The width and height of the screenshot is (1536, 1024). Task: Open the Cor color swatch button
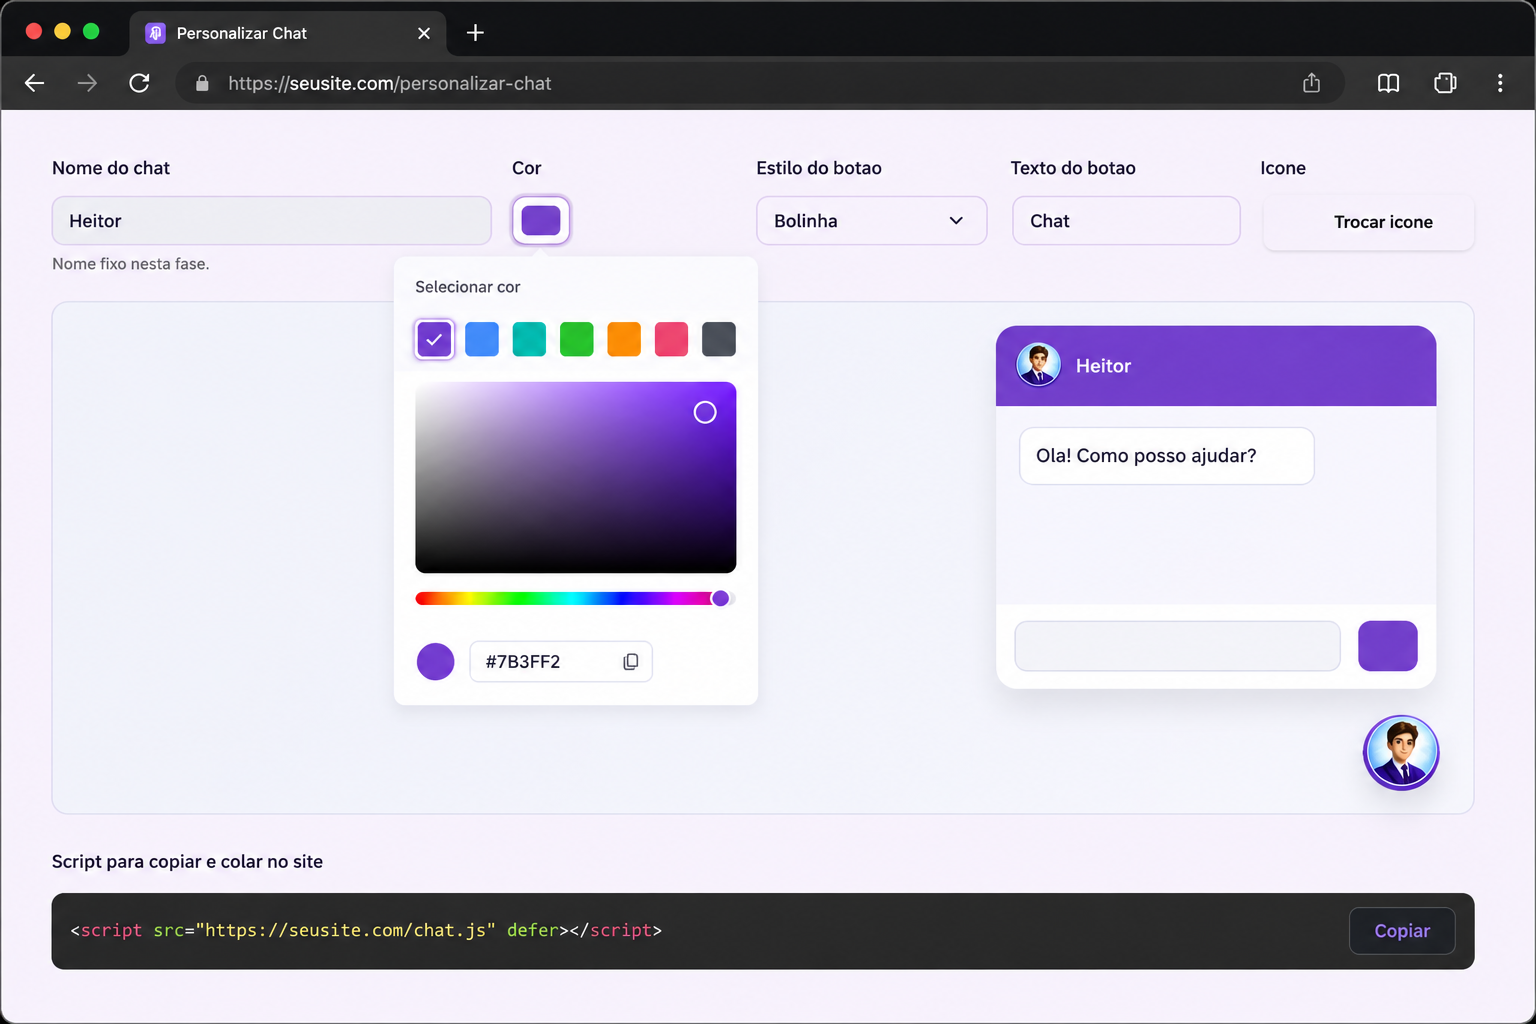[541, 220]
